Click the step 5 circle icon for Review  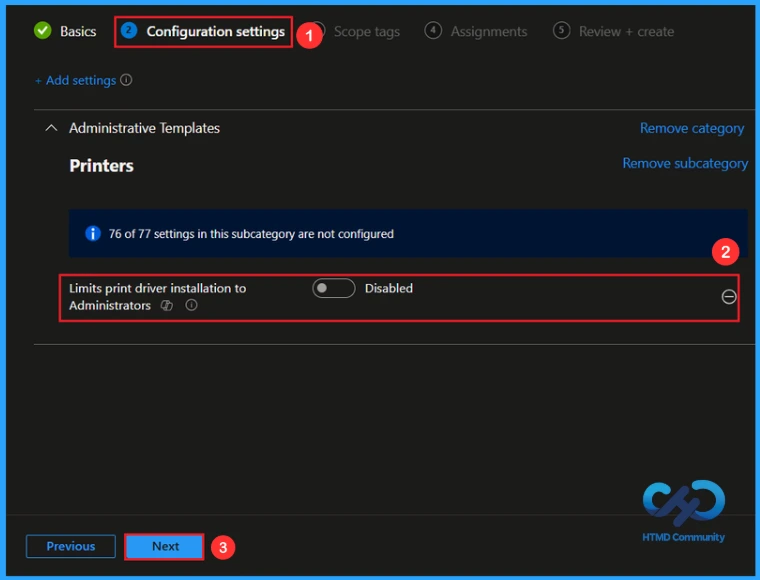click(x=561, y=30)
